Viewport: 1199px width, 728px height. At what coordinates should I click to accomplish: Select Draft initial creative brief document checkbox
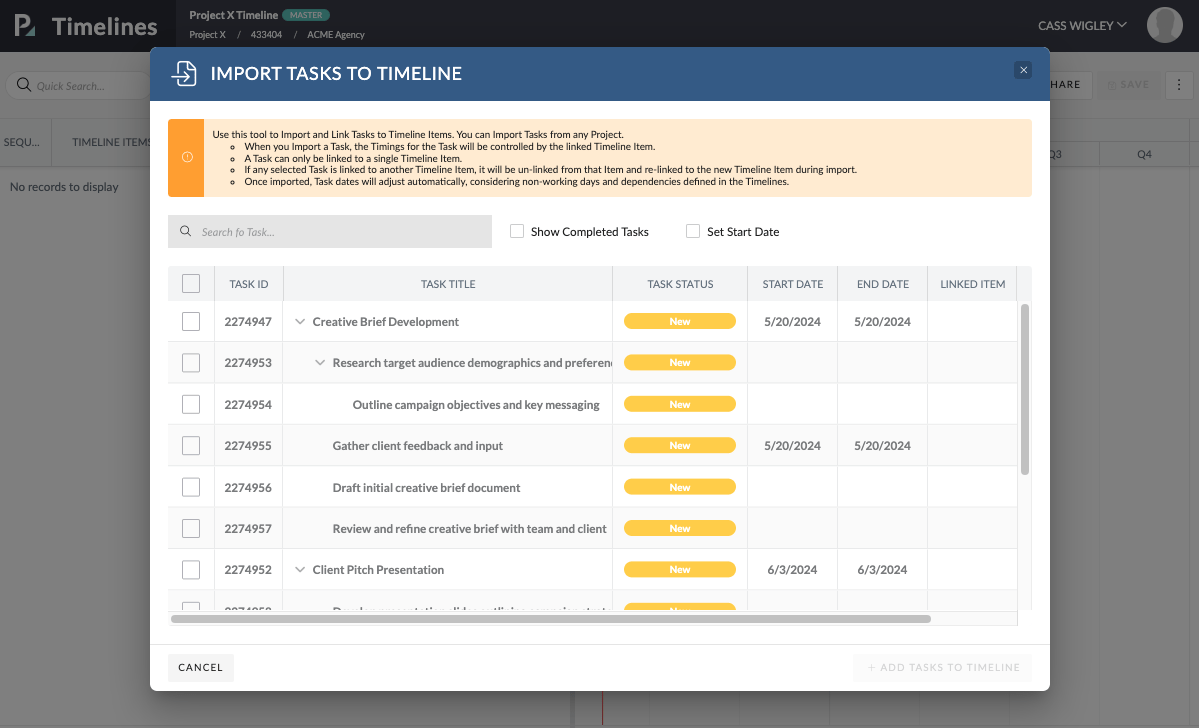click(191, 487)
